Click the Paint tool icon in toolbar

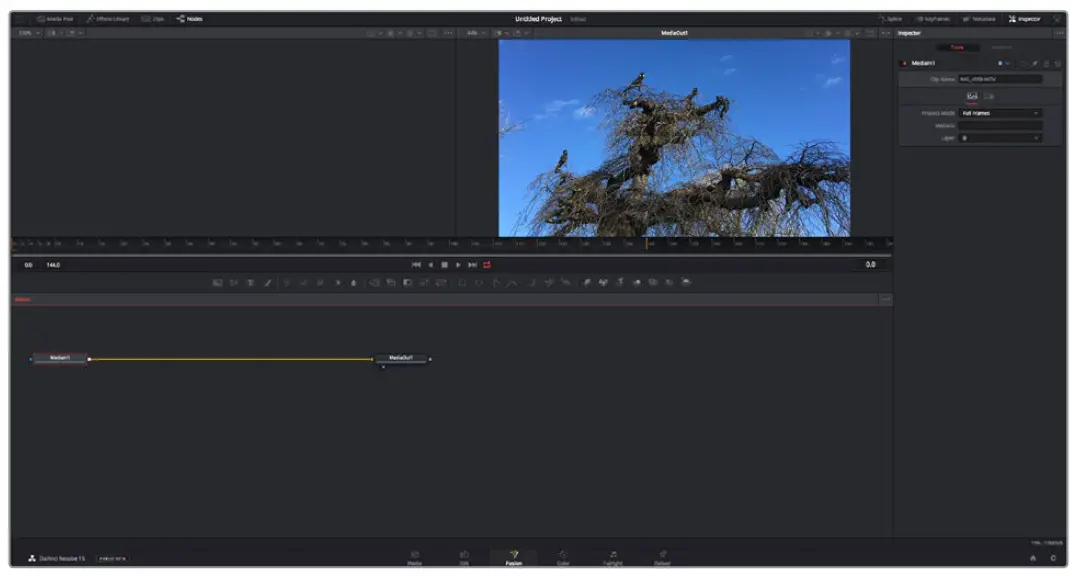click(x=268, y=283)
